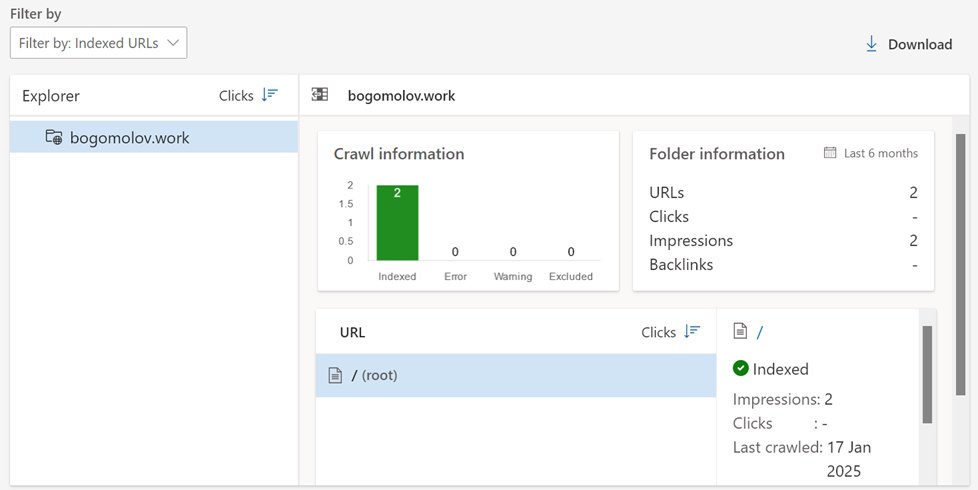Viewport: 978px width, 490px height.
Task: Click the Warning label in crawl chart
Action: point(513,276)
